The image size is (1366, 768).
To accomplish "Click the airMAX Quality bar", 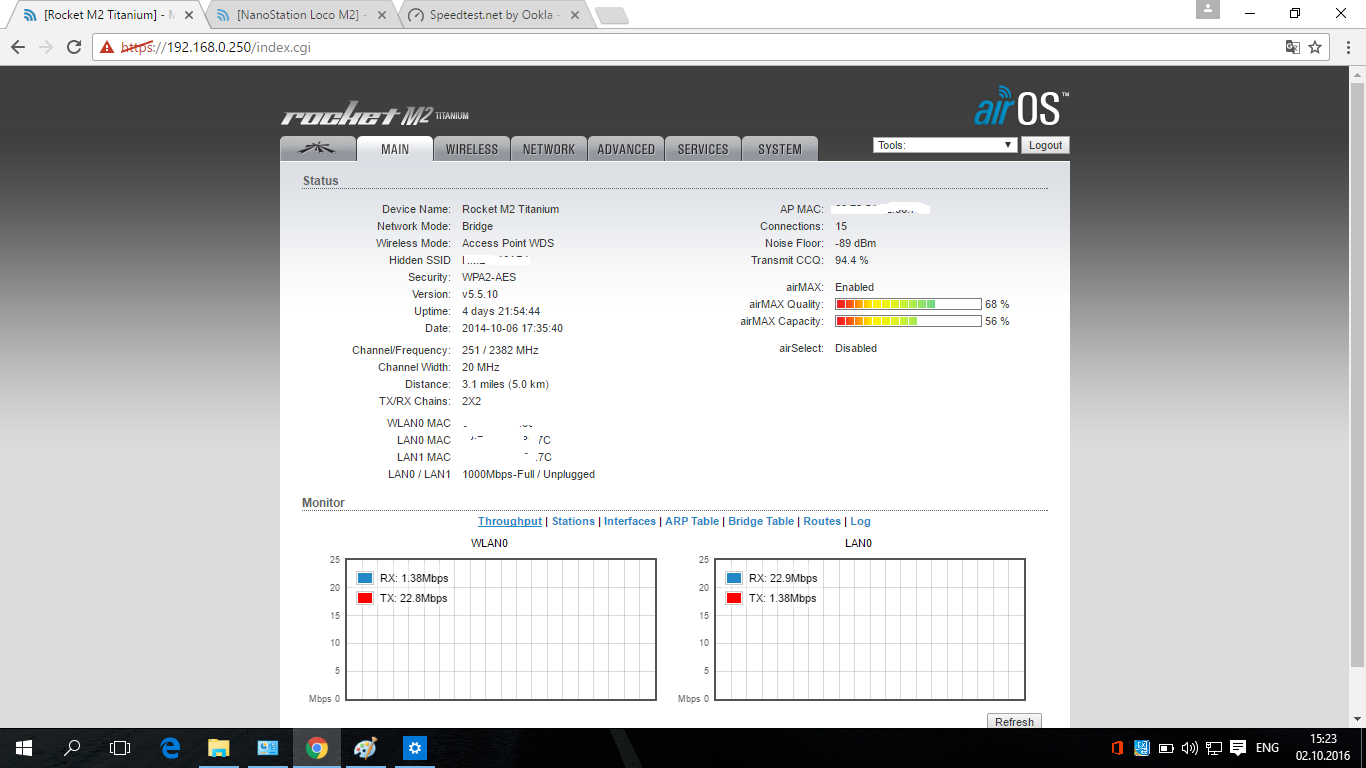I will [x=908, y=304].
